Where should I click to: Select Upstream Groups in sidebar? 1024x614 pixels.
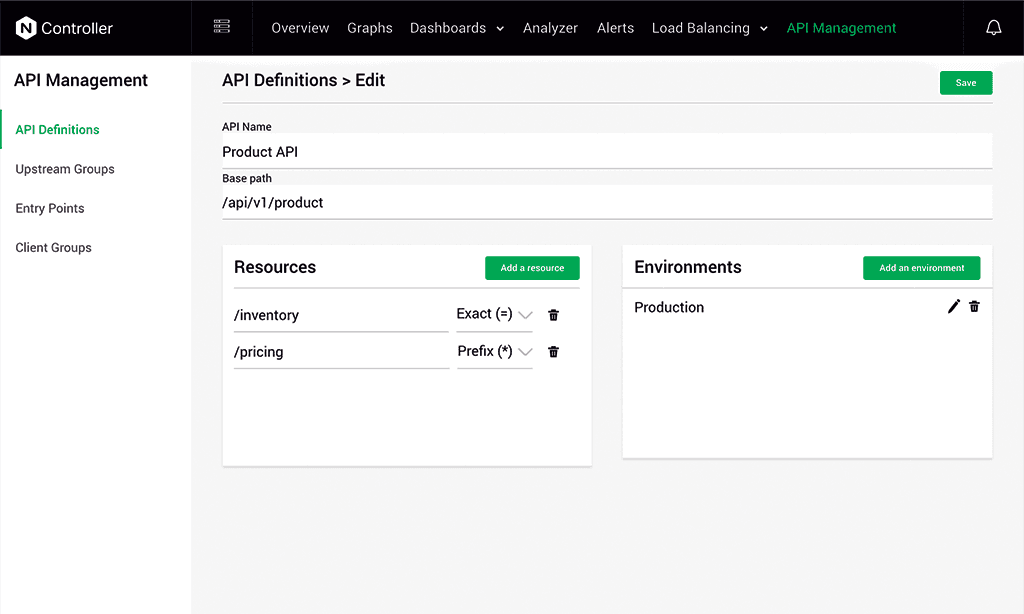[65, 169]
